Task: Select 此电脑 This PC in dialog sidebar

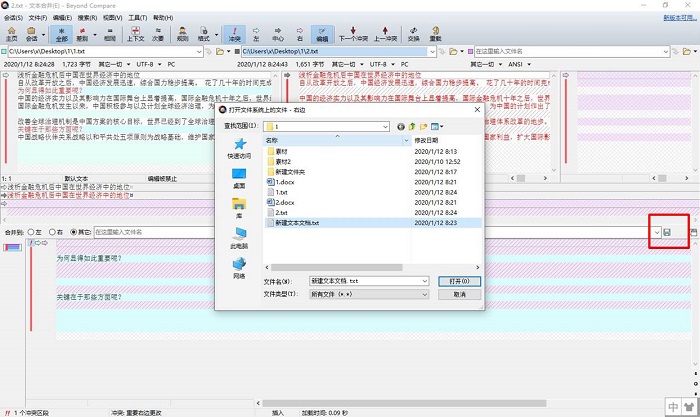Action: click(x=239, y=238)
